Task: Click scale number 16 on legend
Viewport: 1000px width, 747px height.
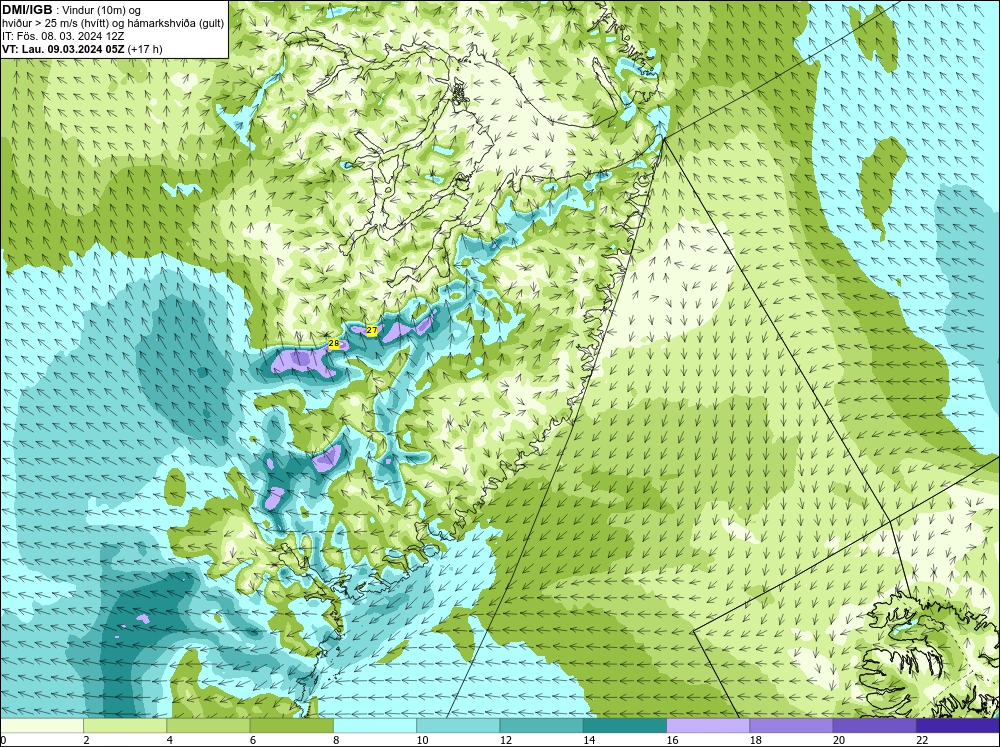Action: click(672, 740)
